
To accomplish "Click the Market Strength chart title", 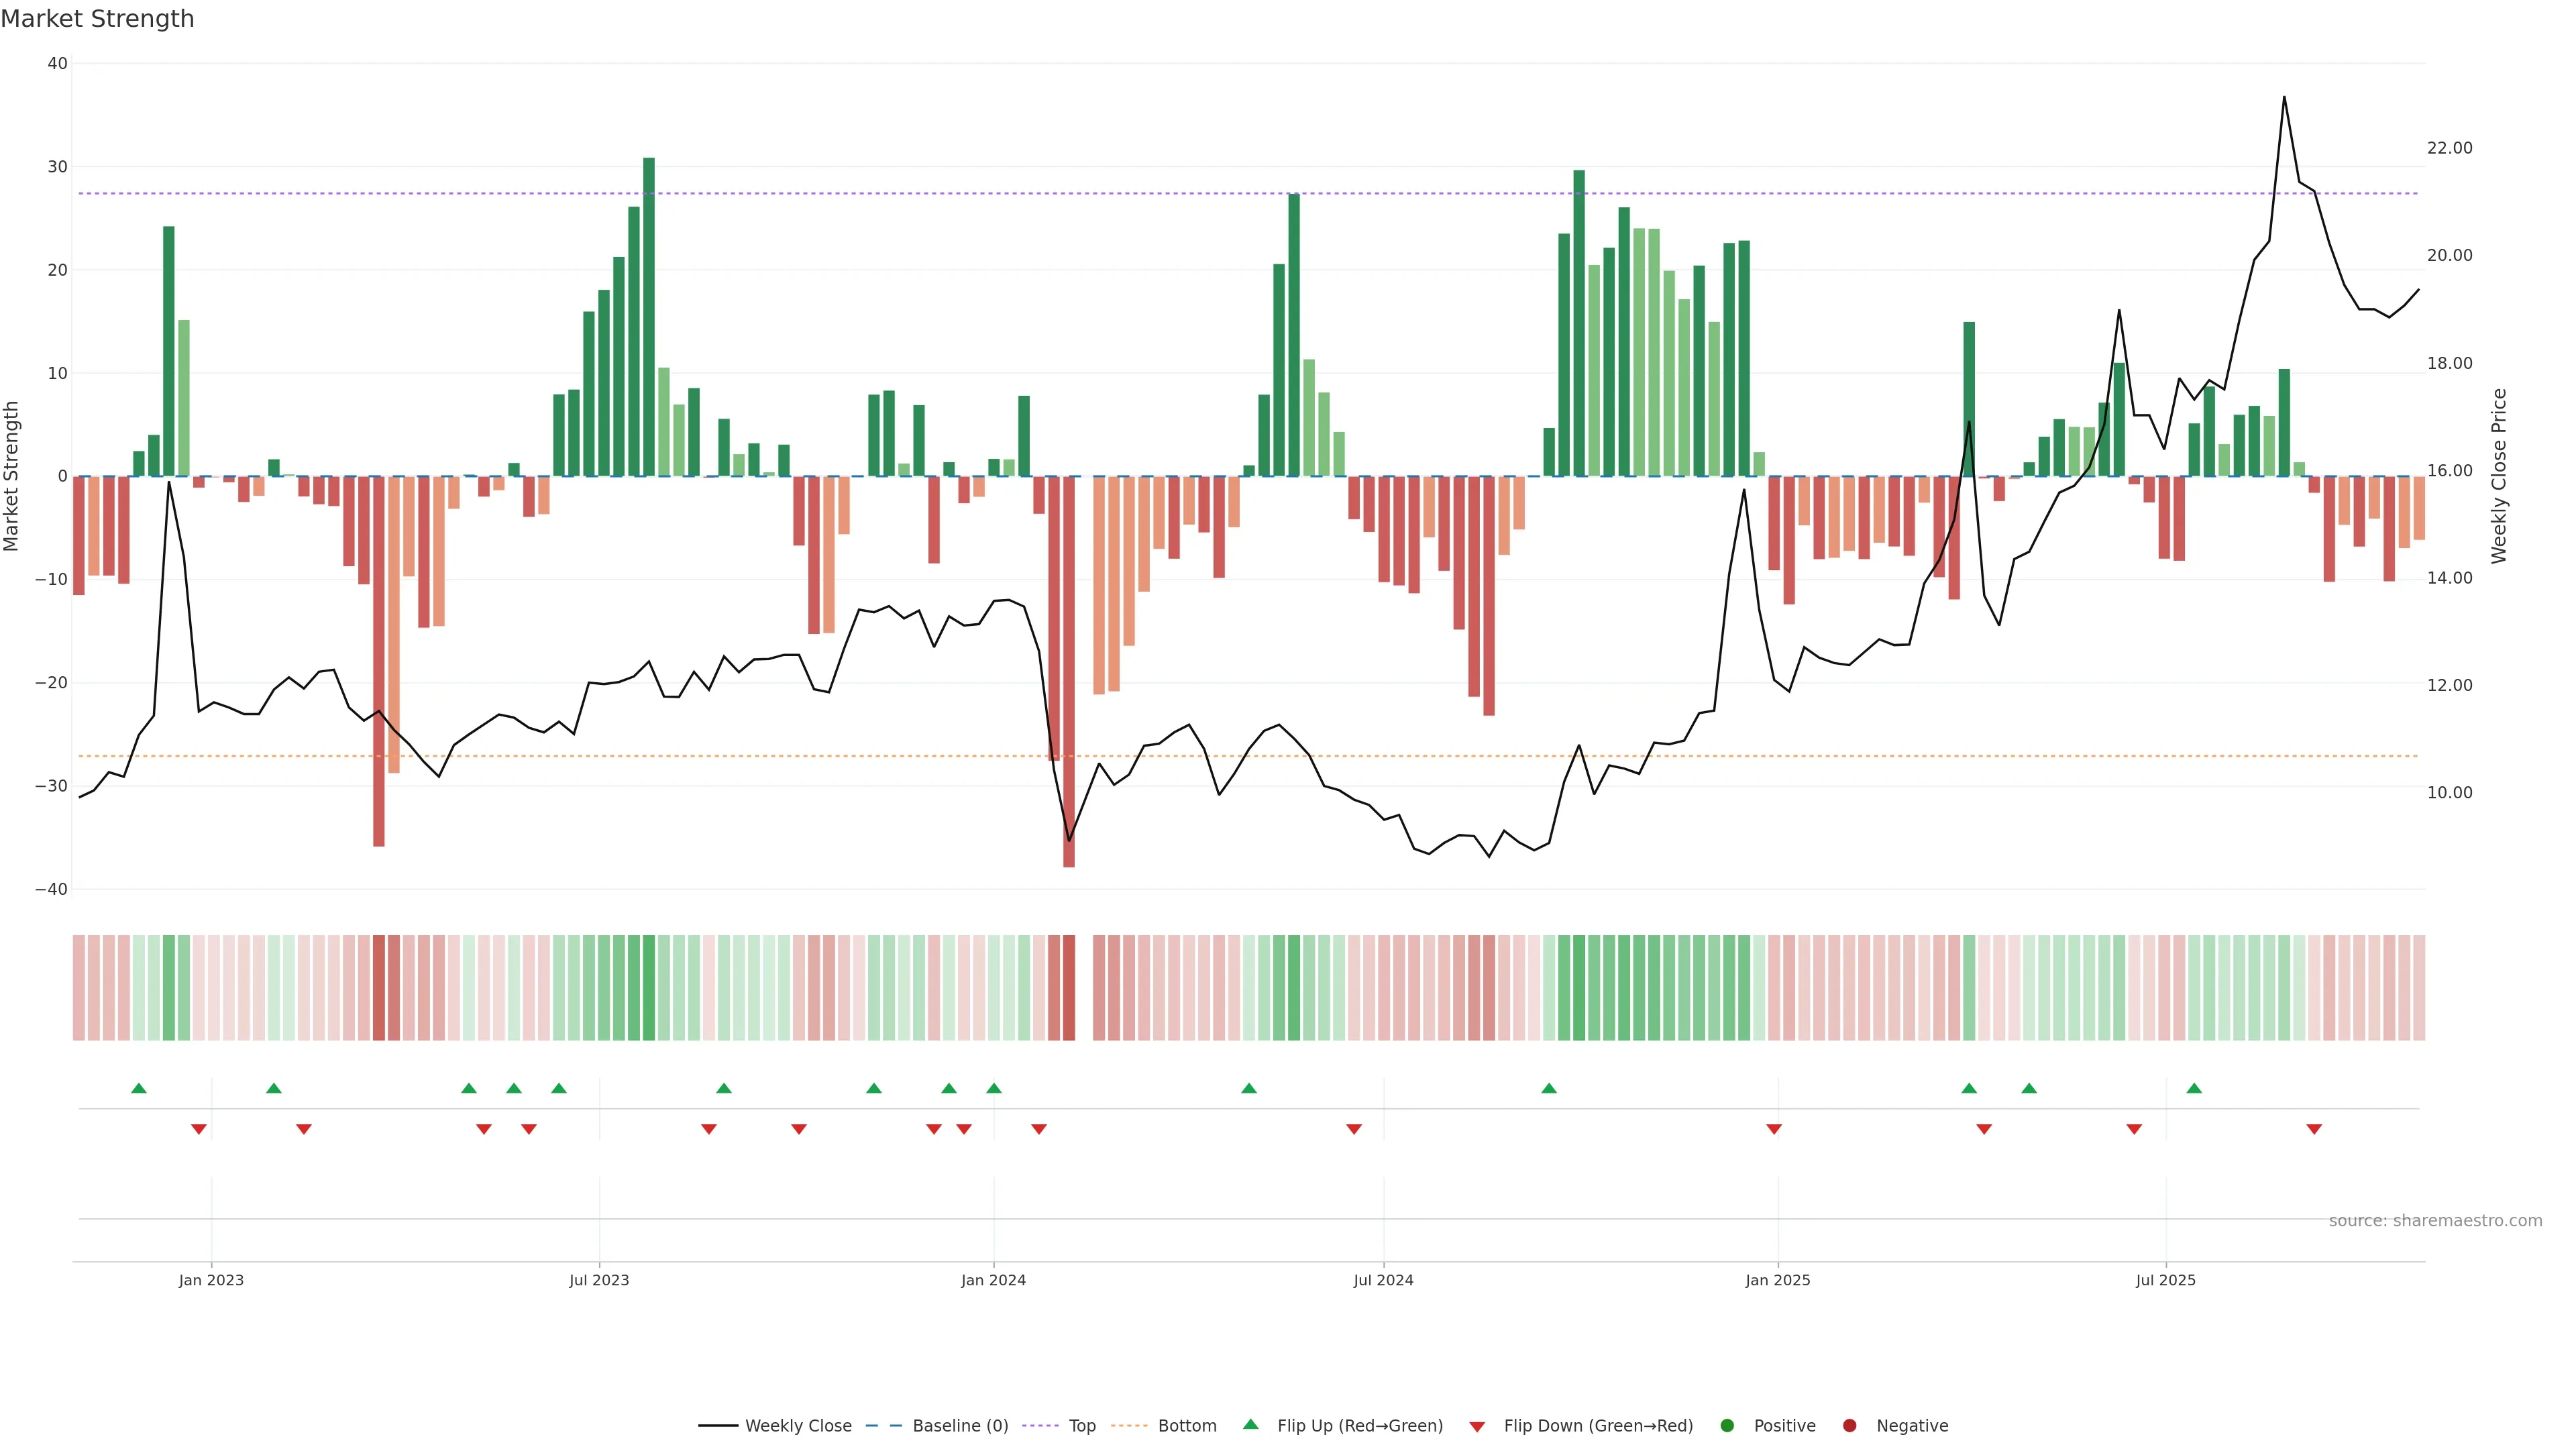I will click(97, 19).
